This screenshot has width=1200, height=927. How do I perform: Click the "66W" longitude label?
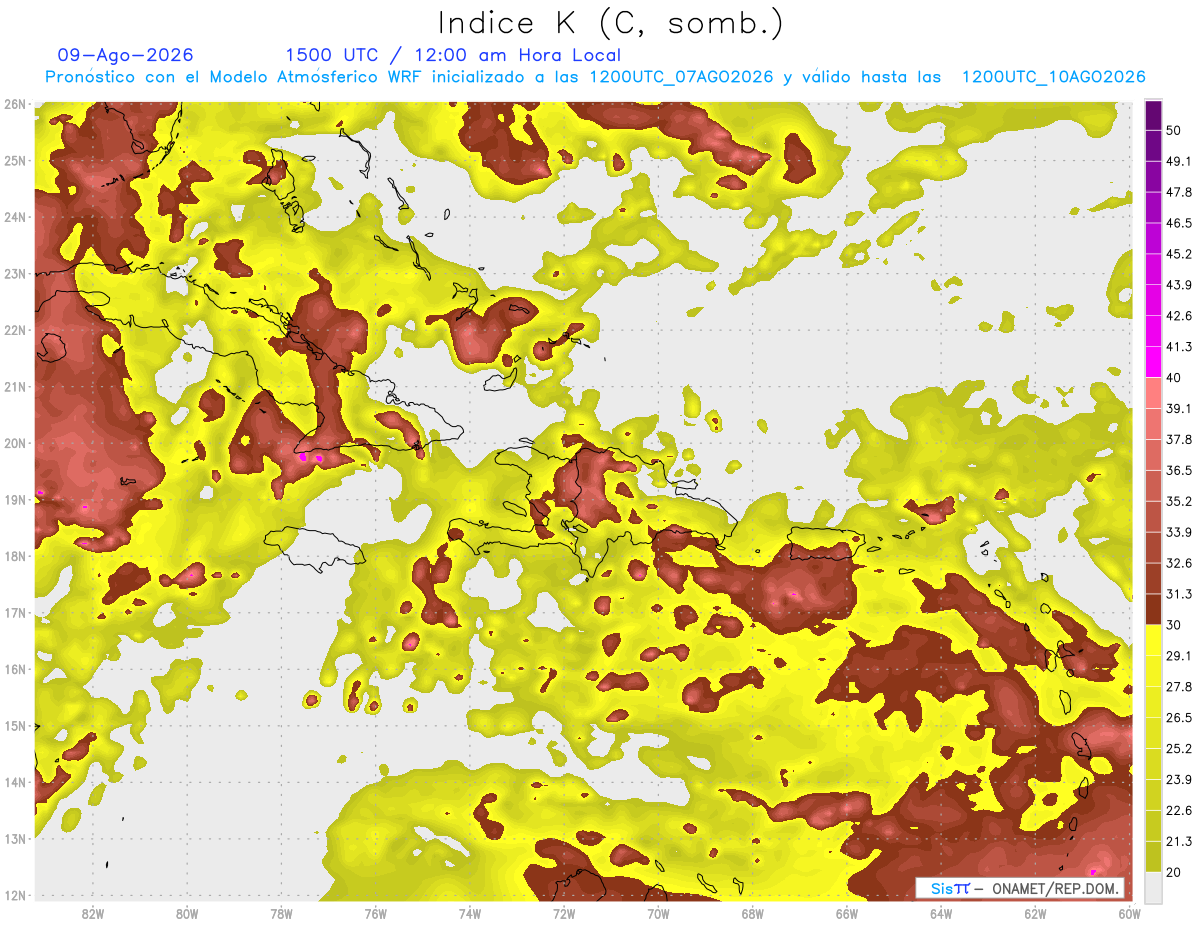(x=847, y=913)
